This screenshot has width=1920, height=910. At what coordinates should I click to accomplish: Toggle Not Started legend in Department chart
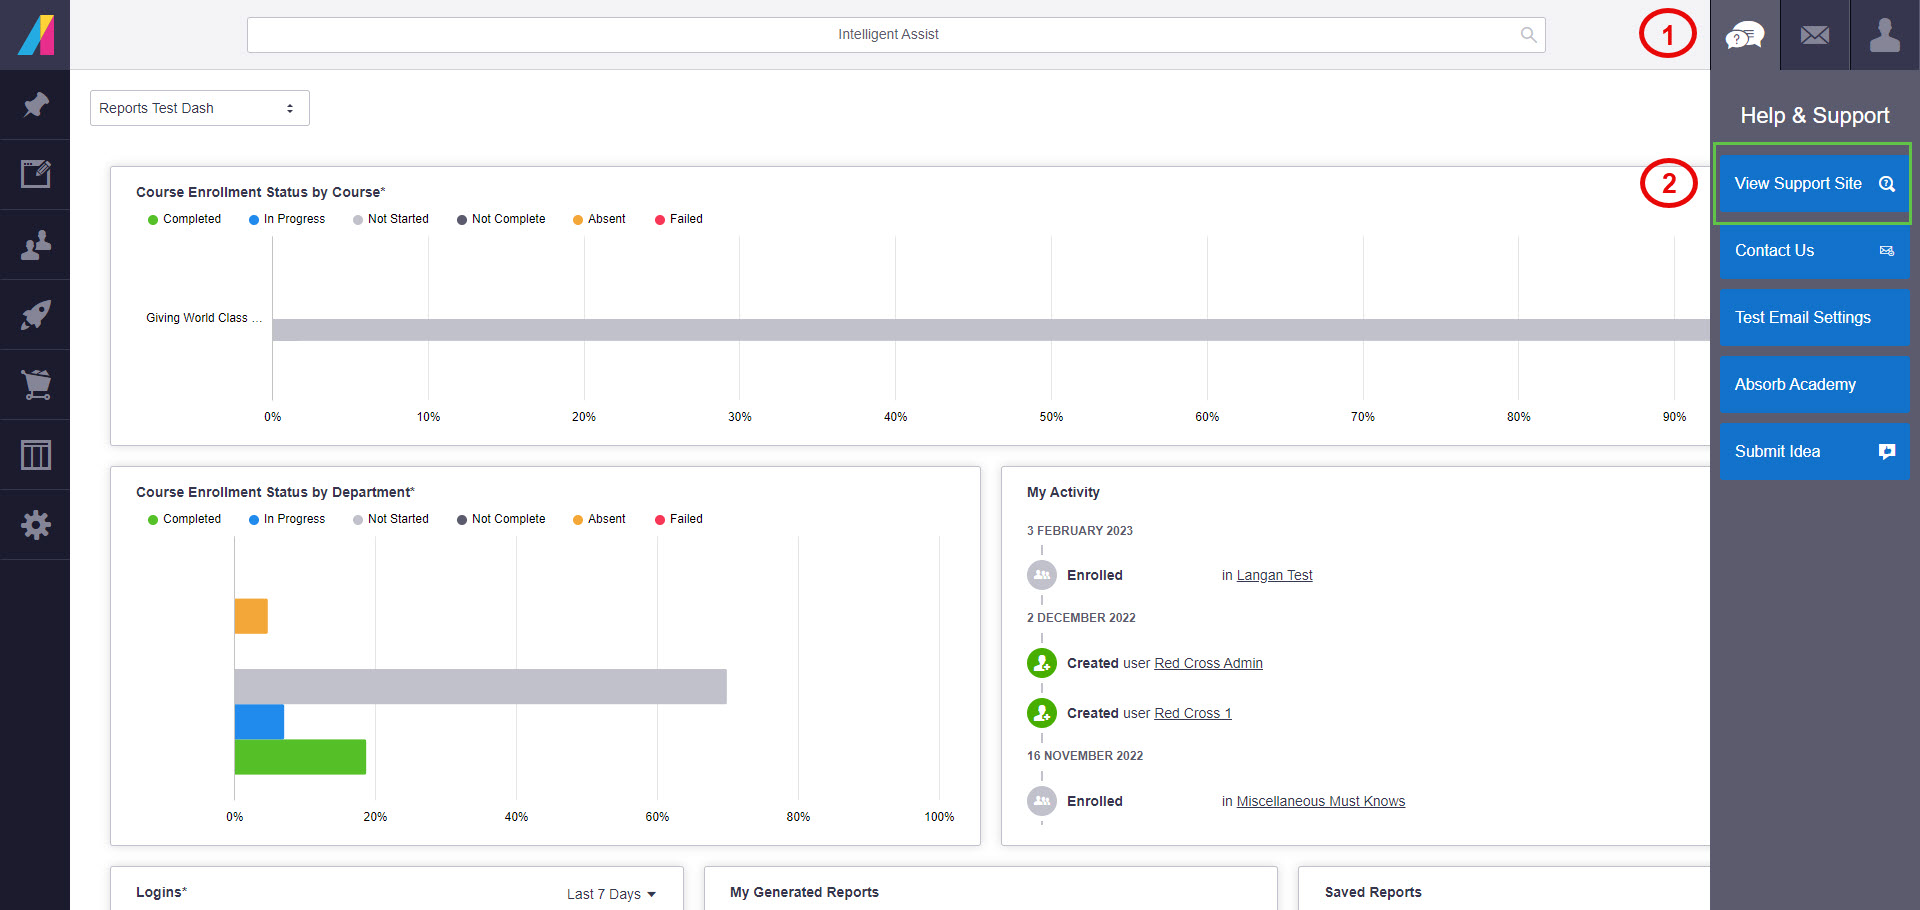tap(391, 519)
